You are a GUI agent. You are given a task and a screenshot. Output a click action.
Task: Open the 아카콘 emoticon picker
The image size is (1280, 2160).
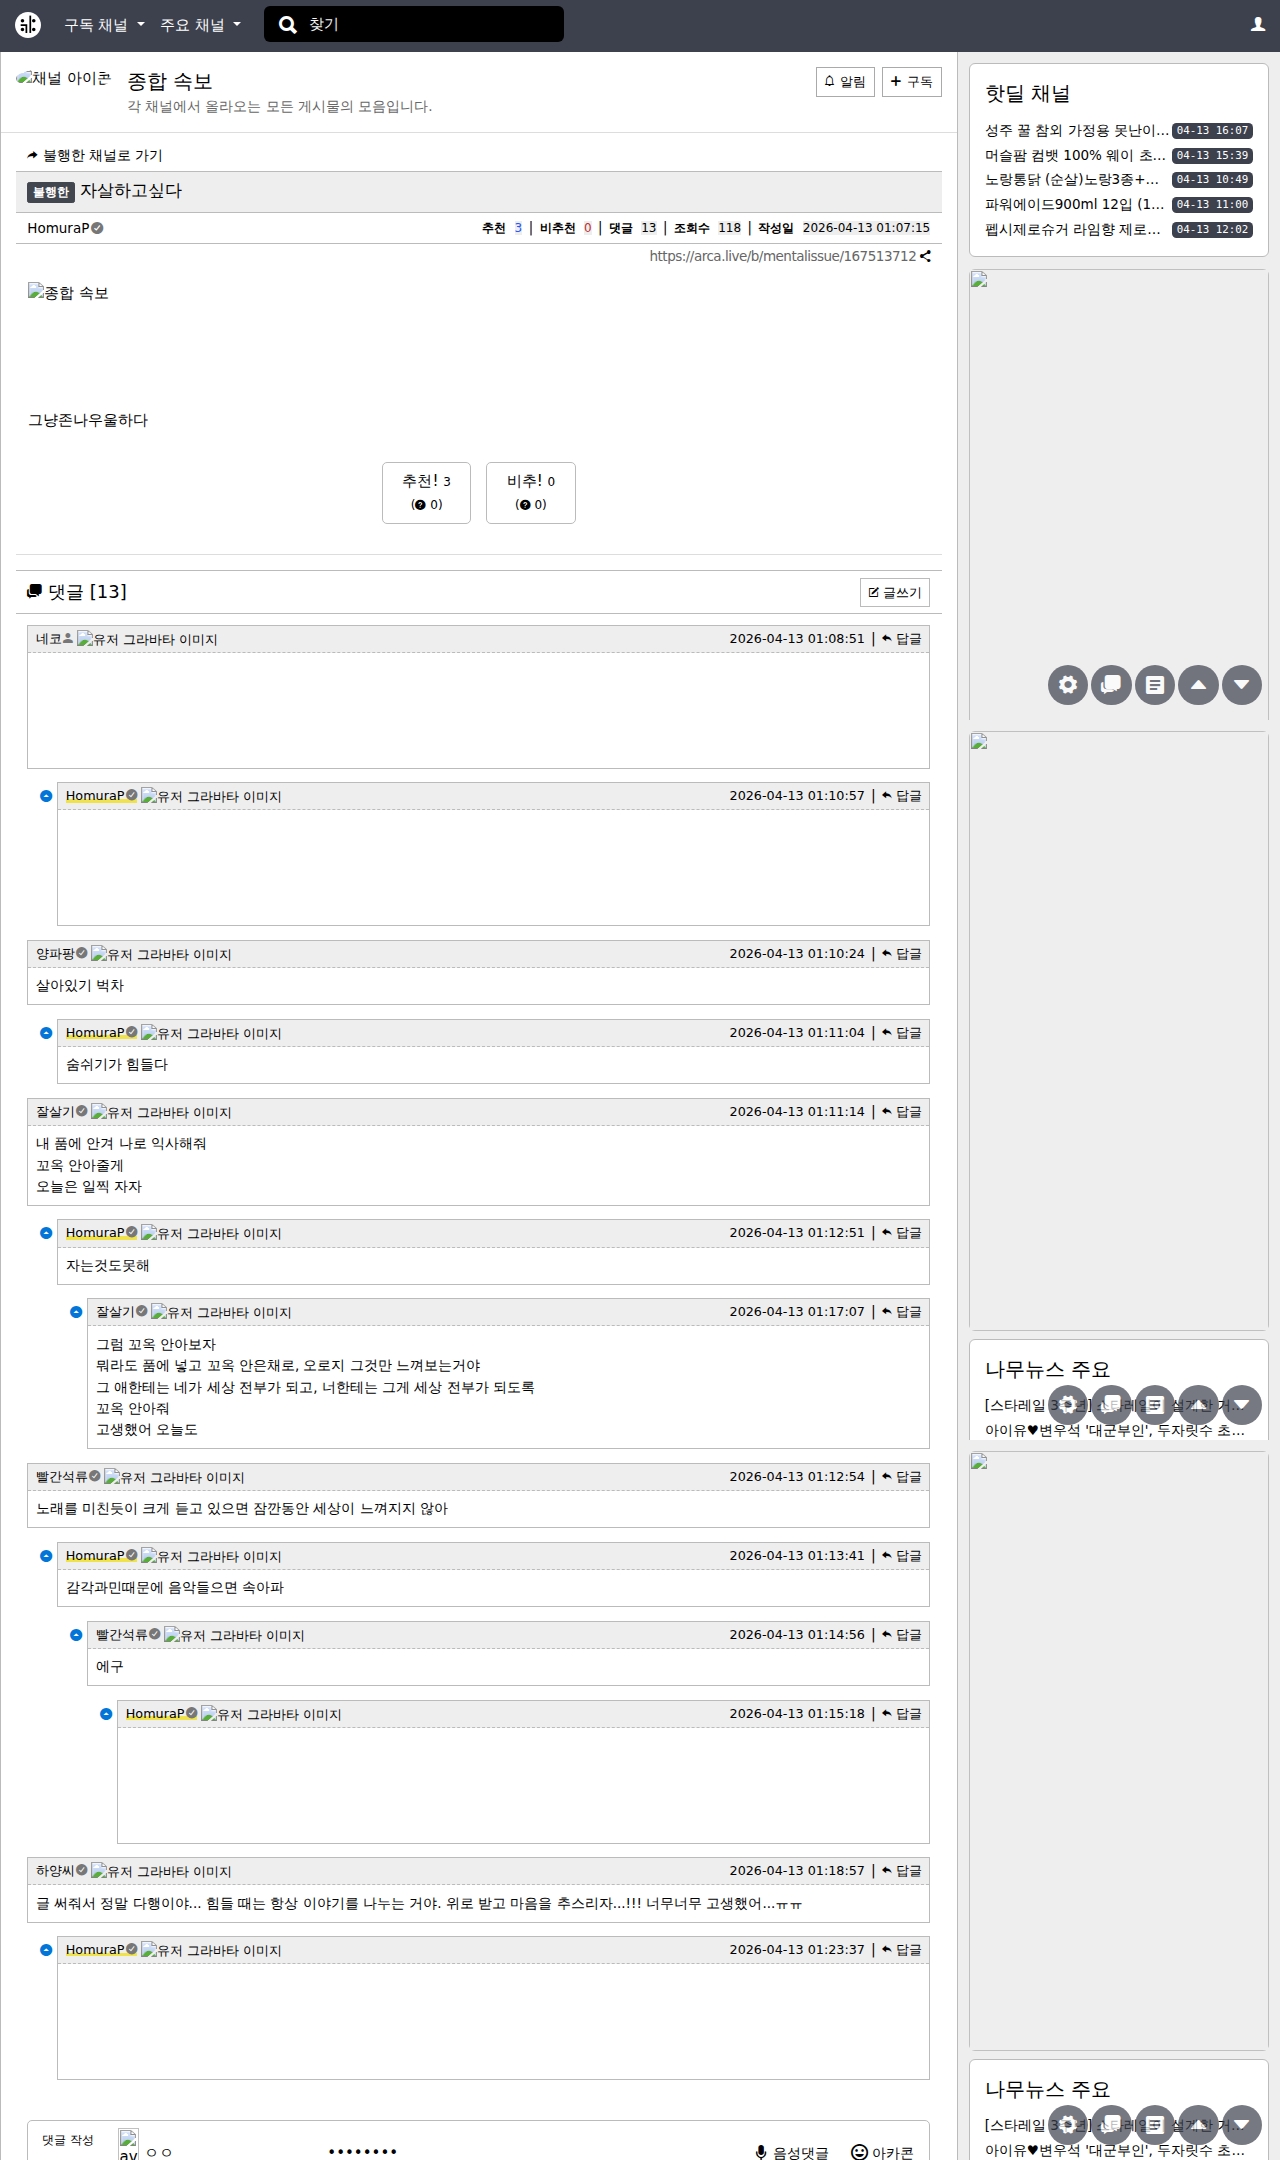point(882,2152)
